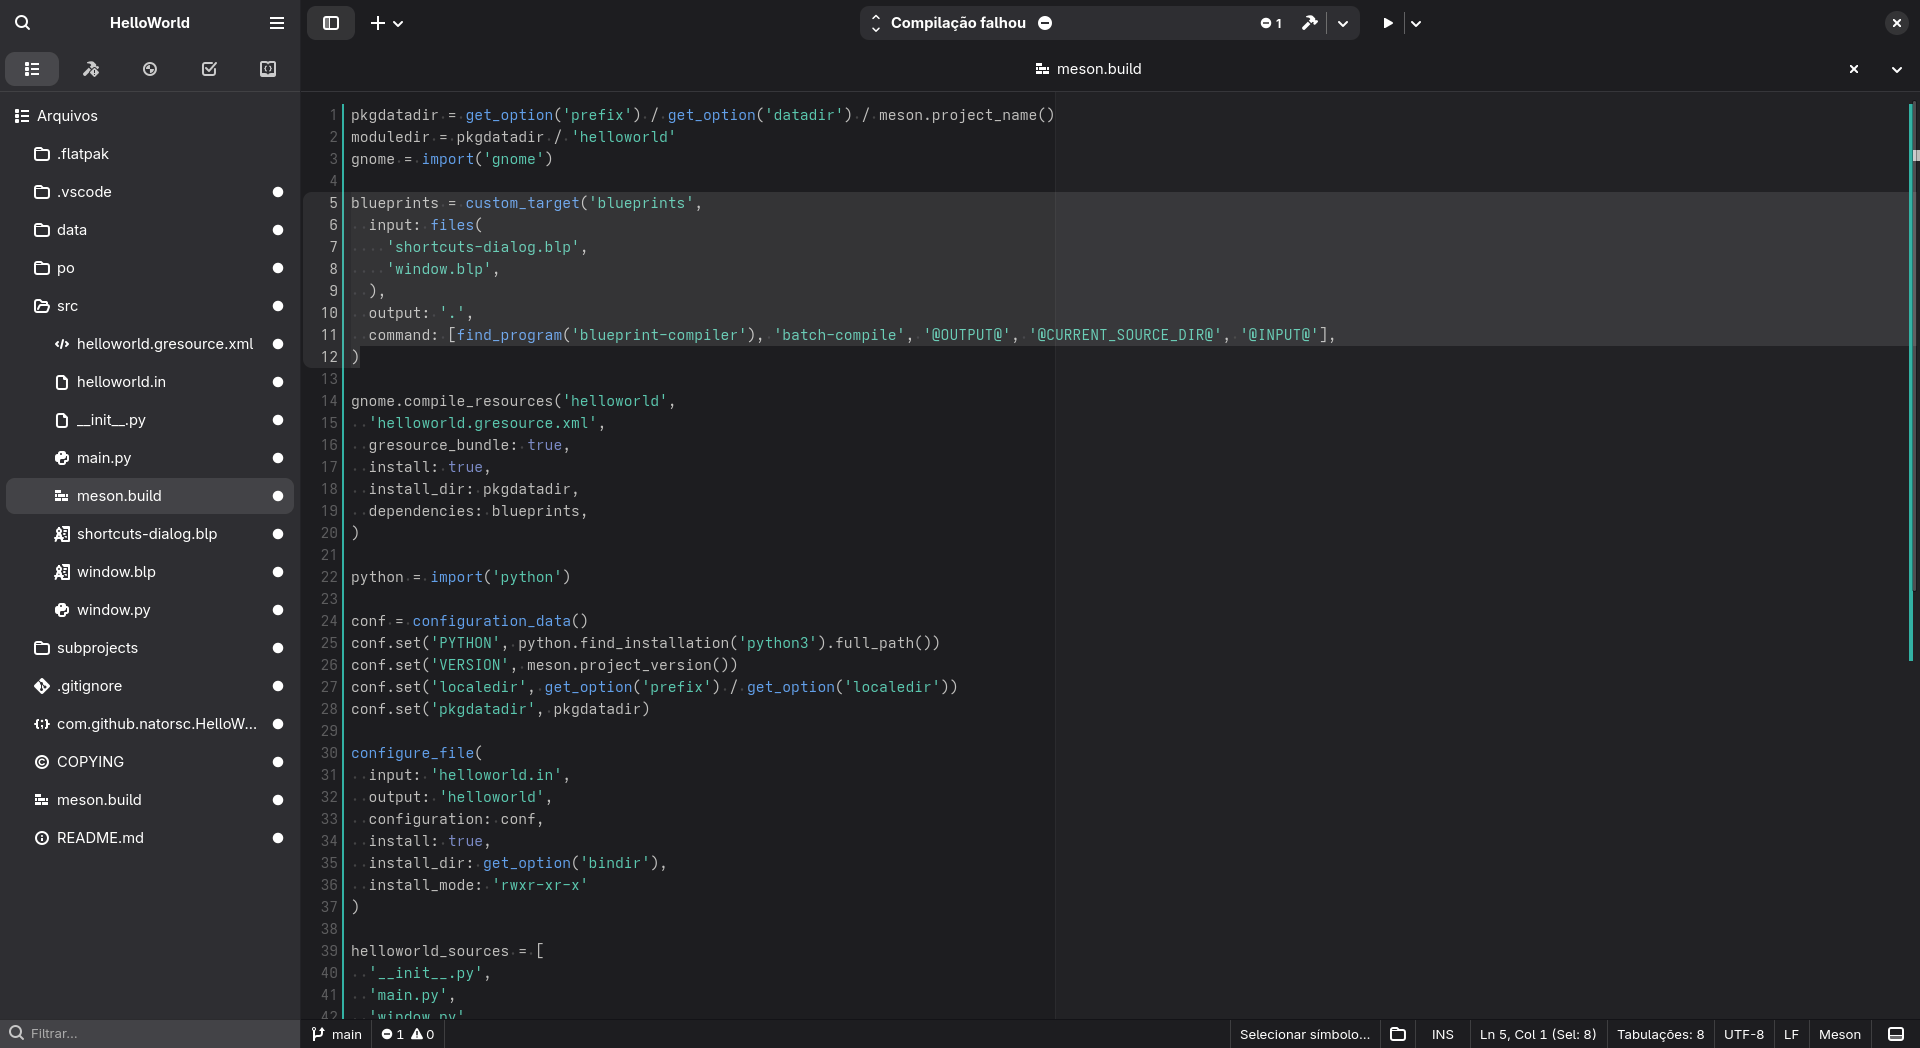Select the meson.build editor tab title

point(1088,69)
